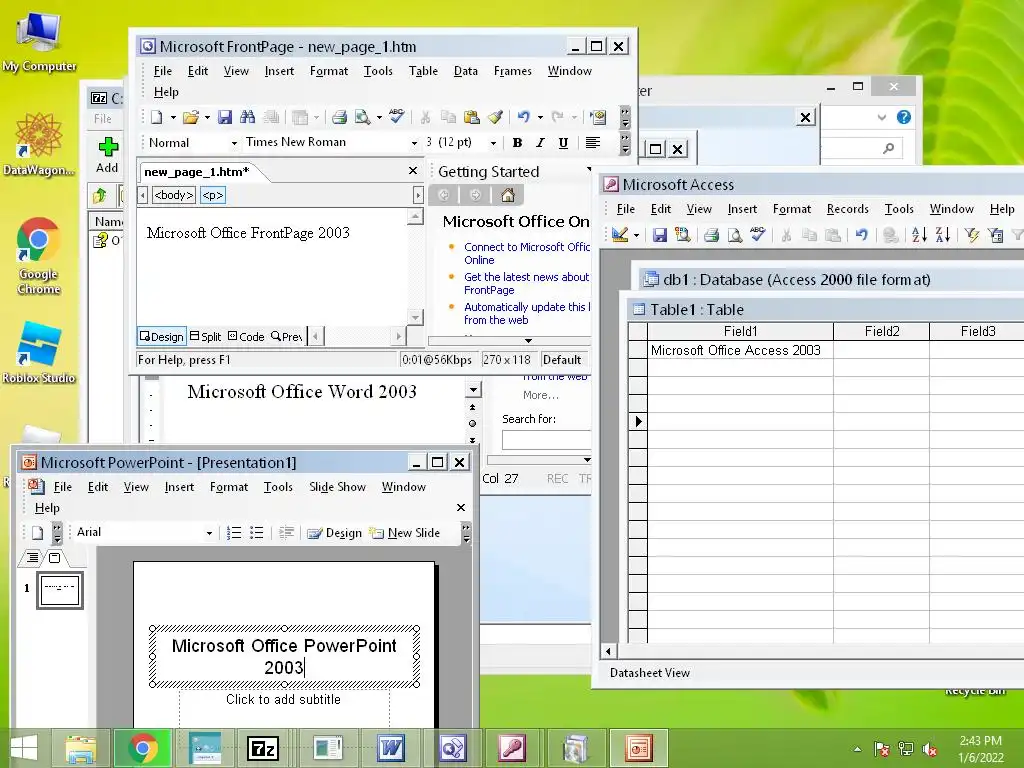The width and height of the screenshot is (1024, 768).
Task: Toggle Italic in FrontPage formatting toolbar
Action: [x=540, y=142]
